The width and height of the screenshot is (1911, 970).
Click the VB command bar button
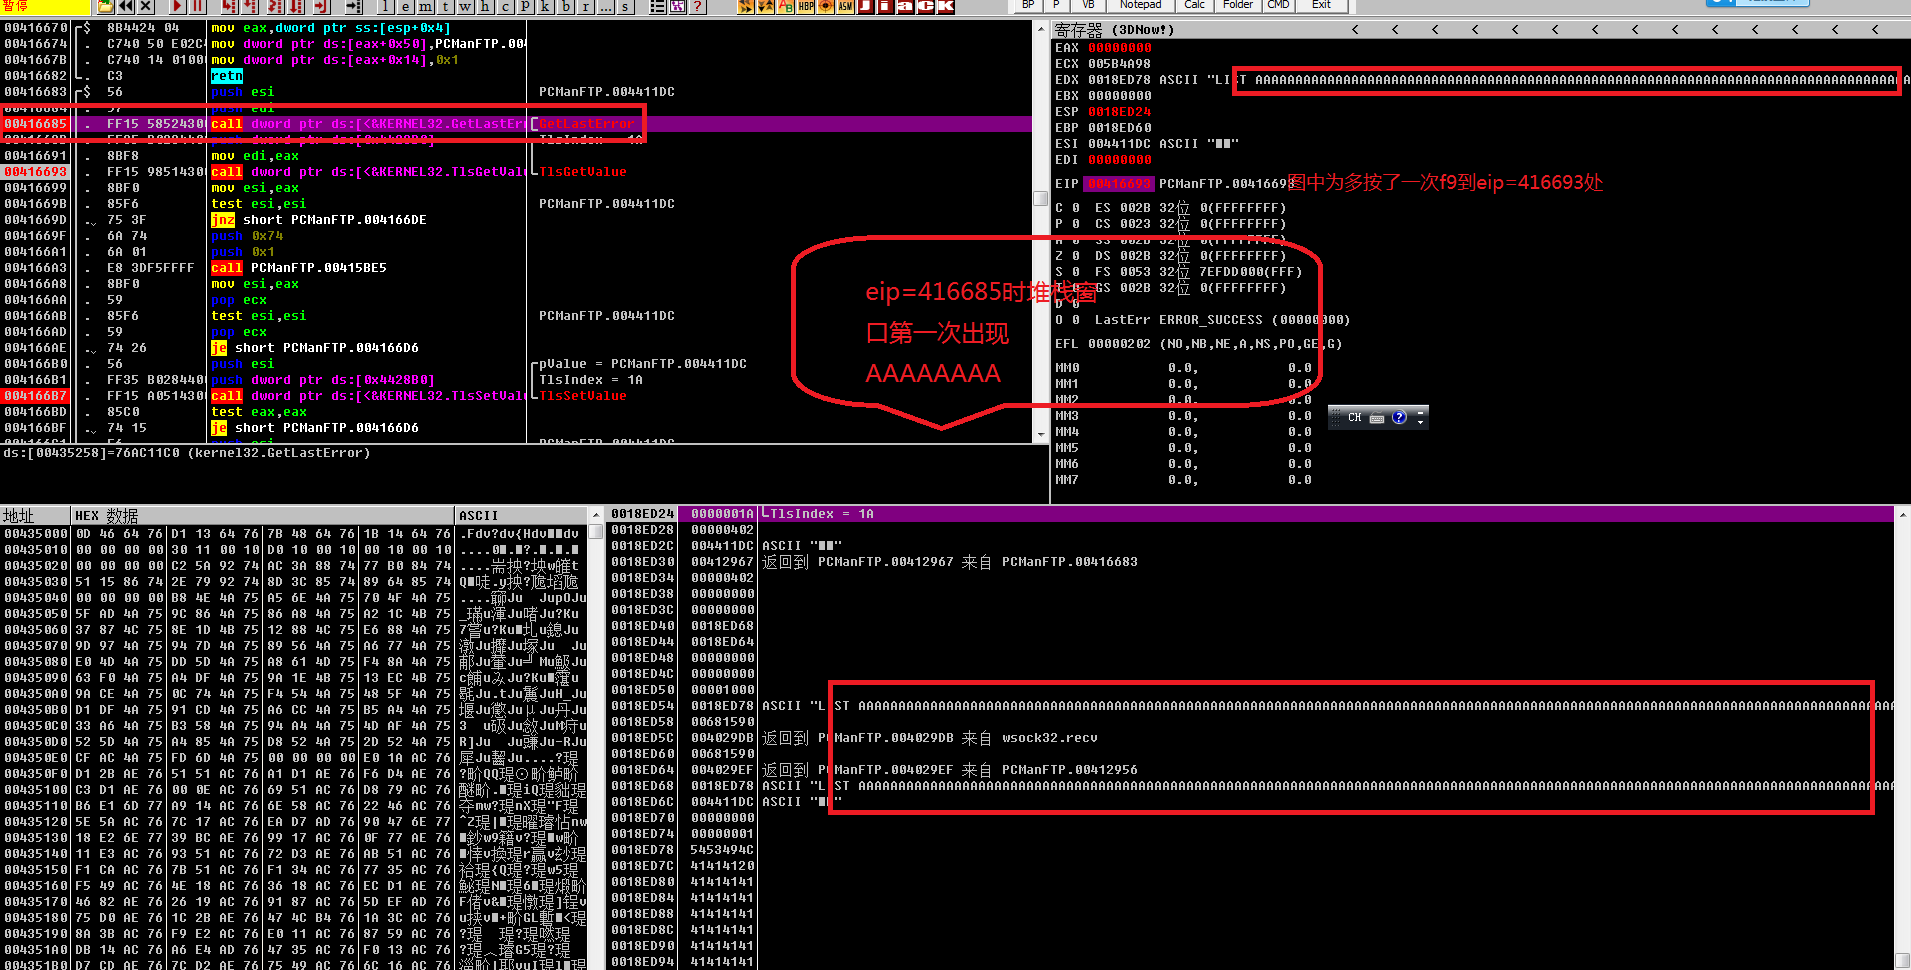tap(1088, 5)
